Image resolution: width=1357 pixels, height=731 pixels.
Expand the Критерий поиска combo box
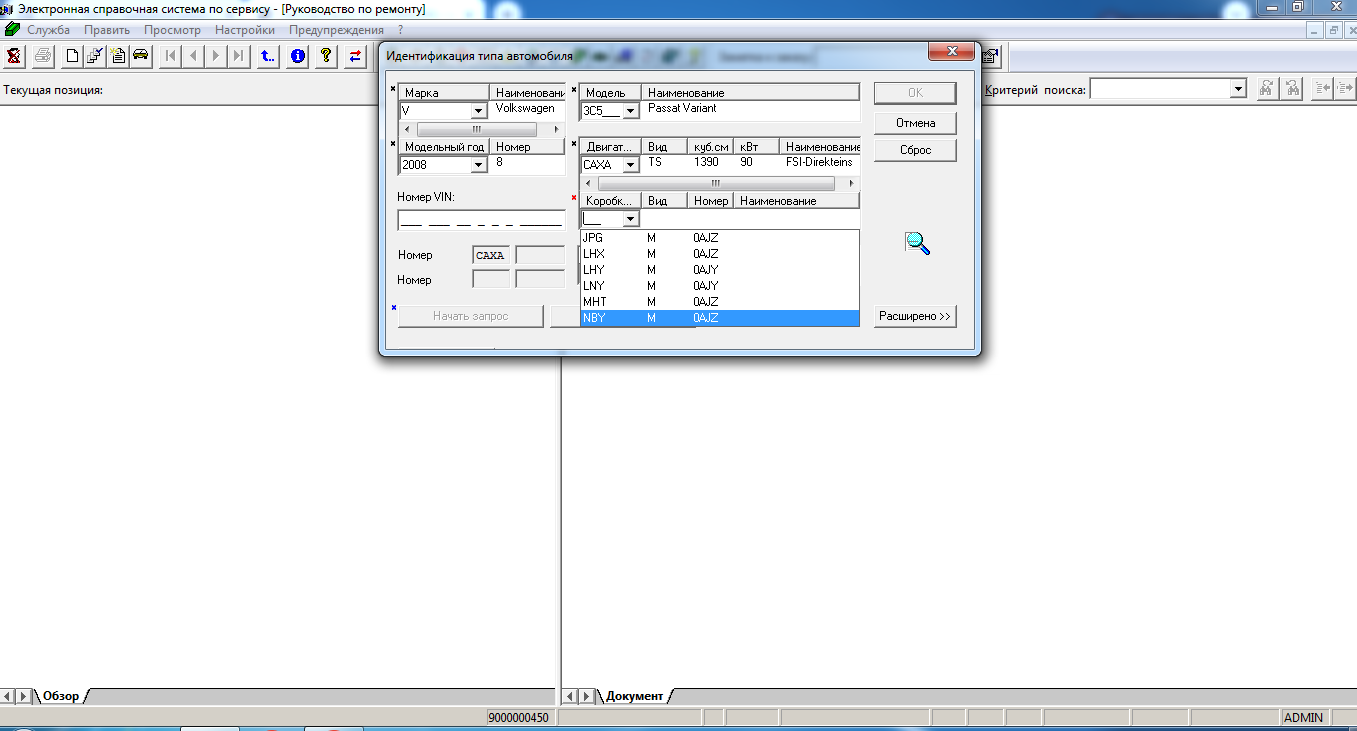[1238, 90]
